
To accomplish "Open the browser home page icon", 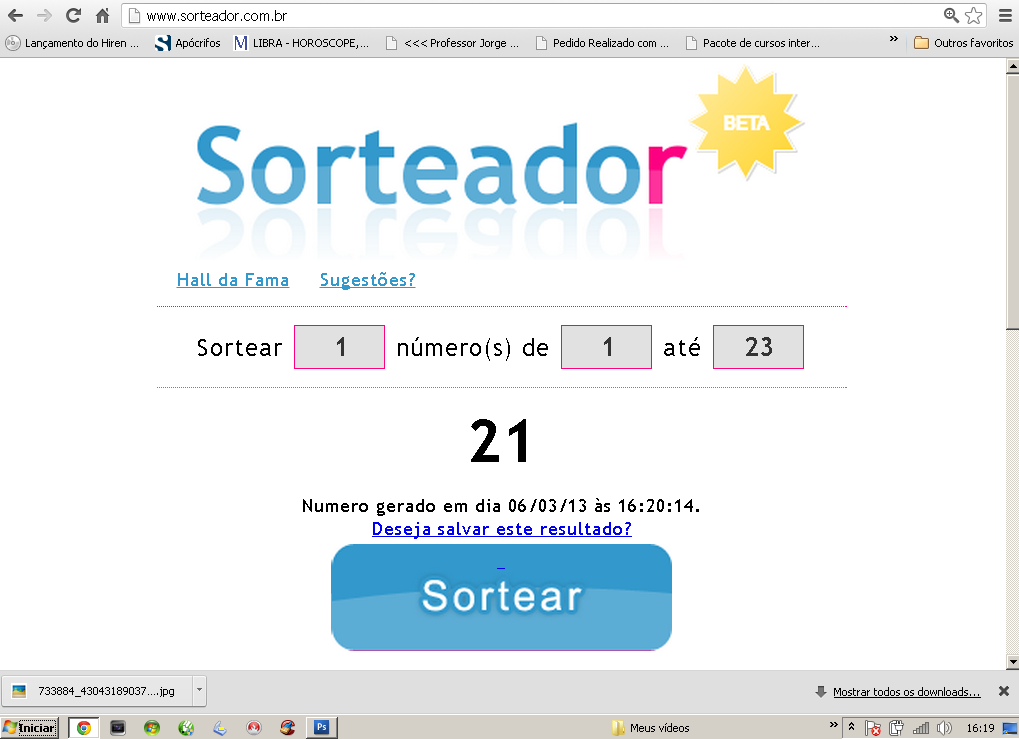I will [x=103, y=16].
